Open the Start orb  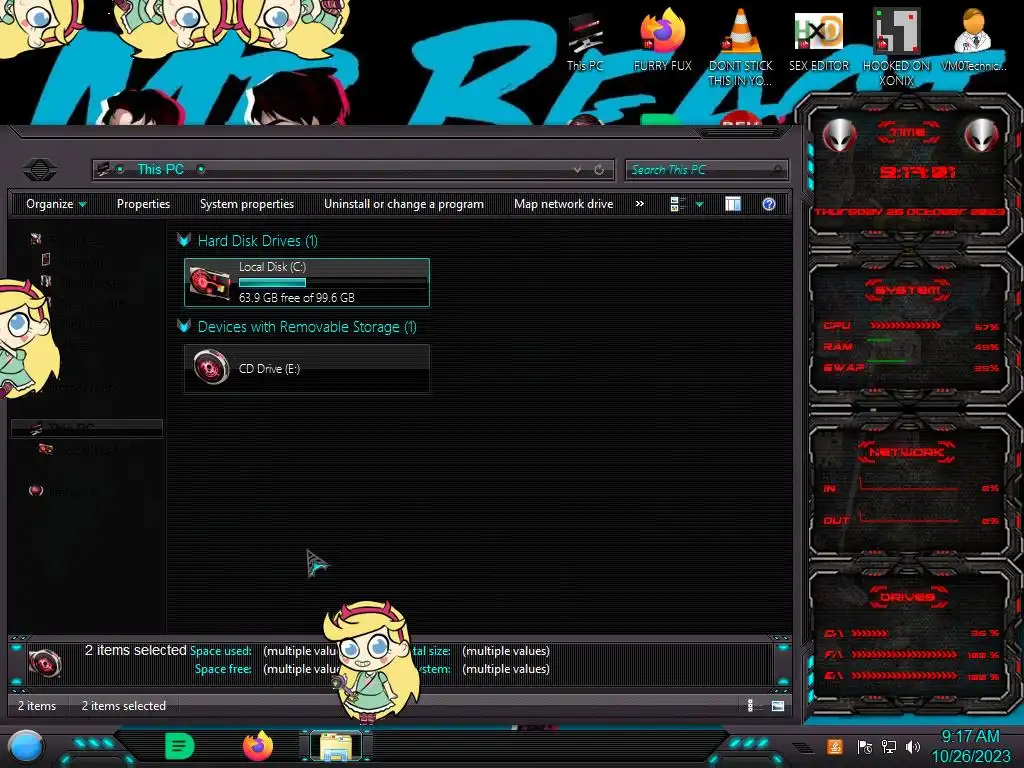(x=25, y=746)
